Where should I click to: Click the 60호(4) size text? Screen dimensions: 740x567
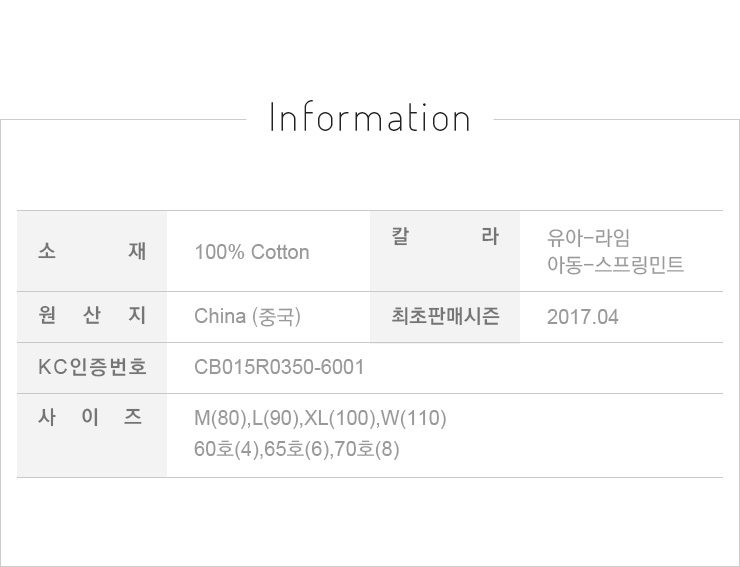click(x=226, y=449)
